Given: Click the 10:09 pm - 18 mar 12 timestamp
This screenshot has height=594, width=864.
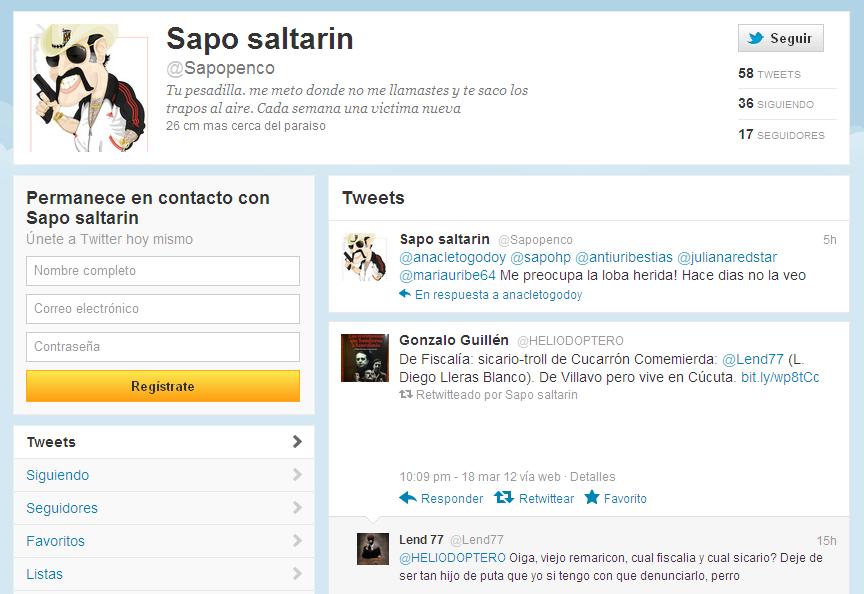Looking at the screenshot, I should pyautogui.click(x=458, y=477).
